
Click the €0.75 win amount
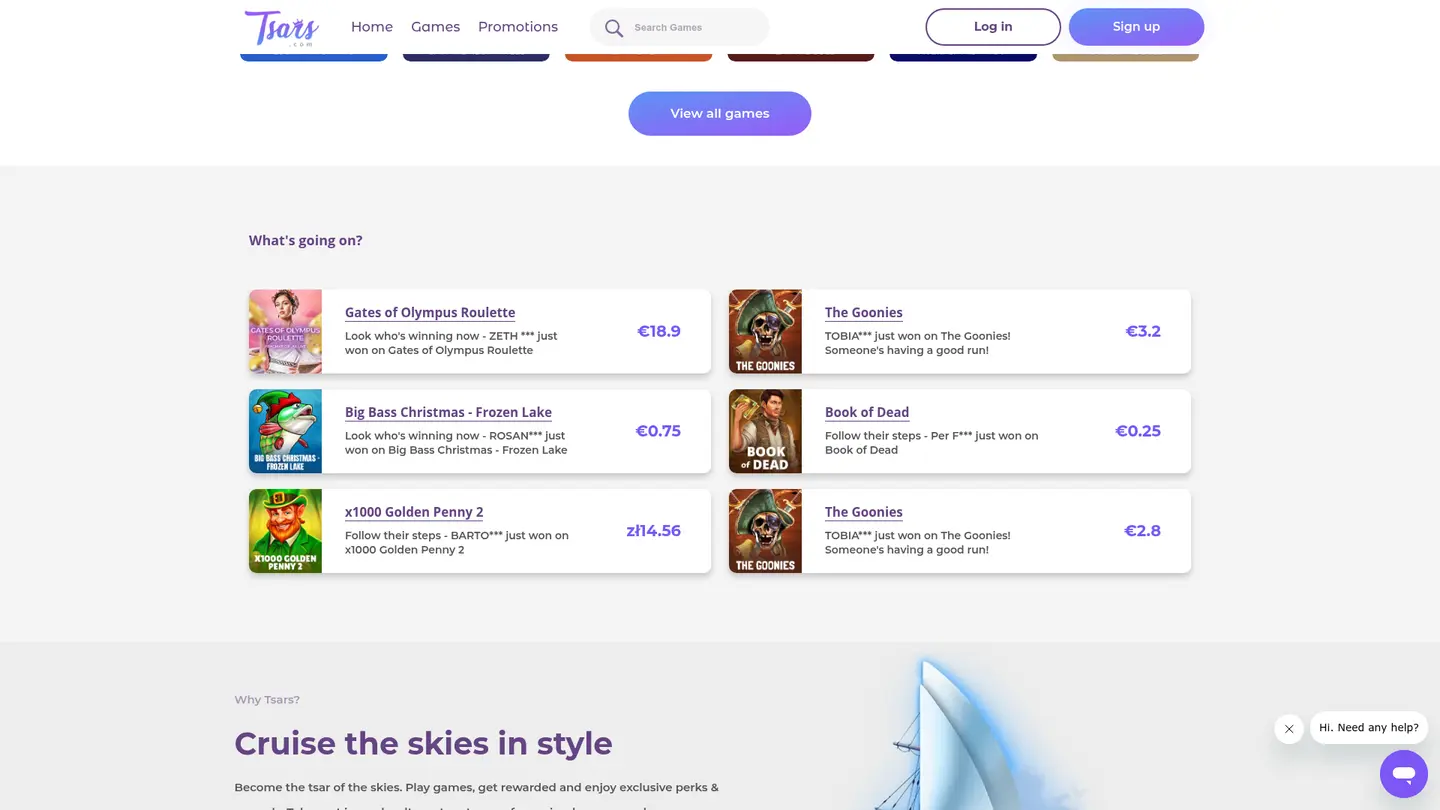pos(658,431)
